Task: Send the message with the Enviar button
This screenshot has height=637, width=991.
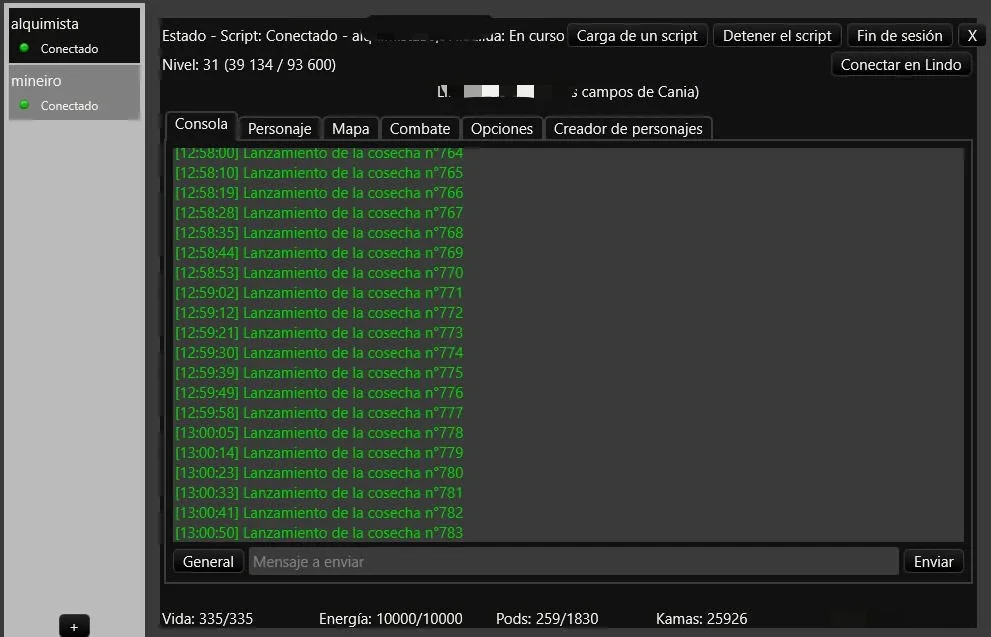Action: (933, 561)
